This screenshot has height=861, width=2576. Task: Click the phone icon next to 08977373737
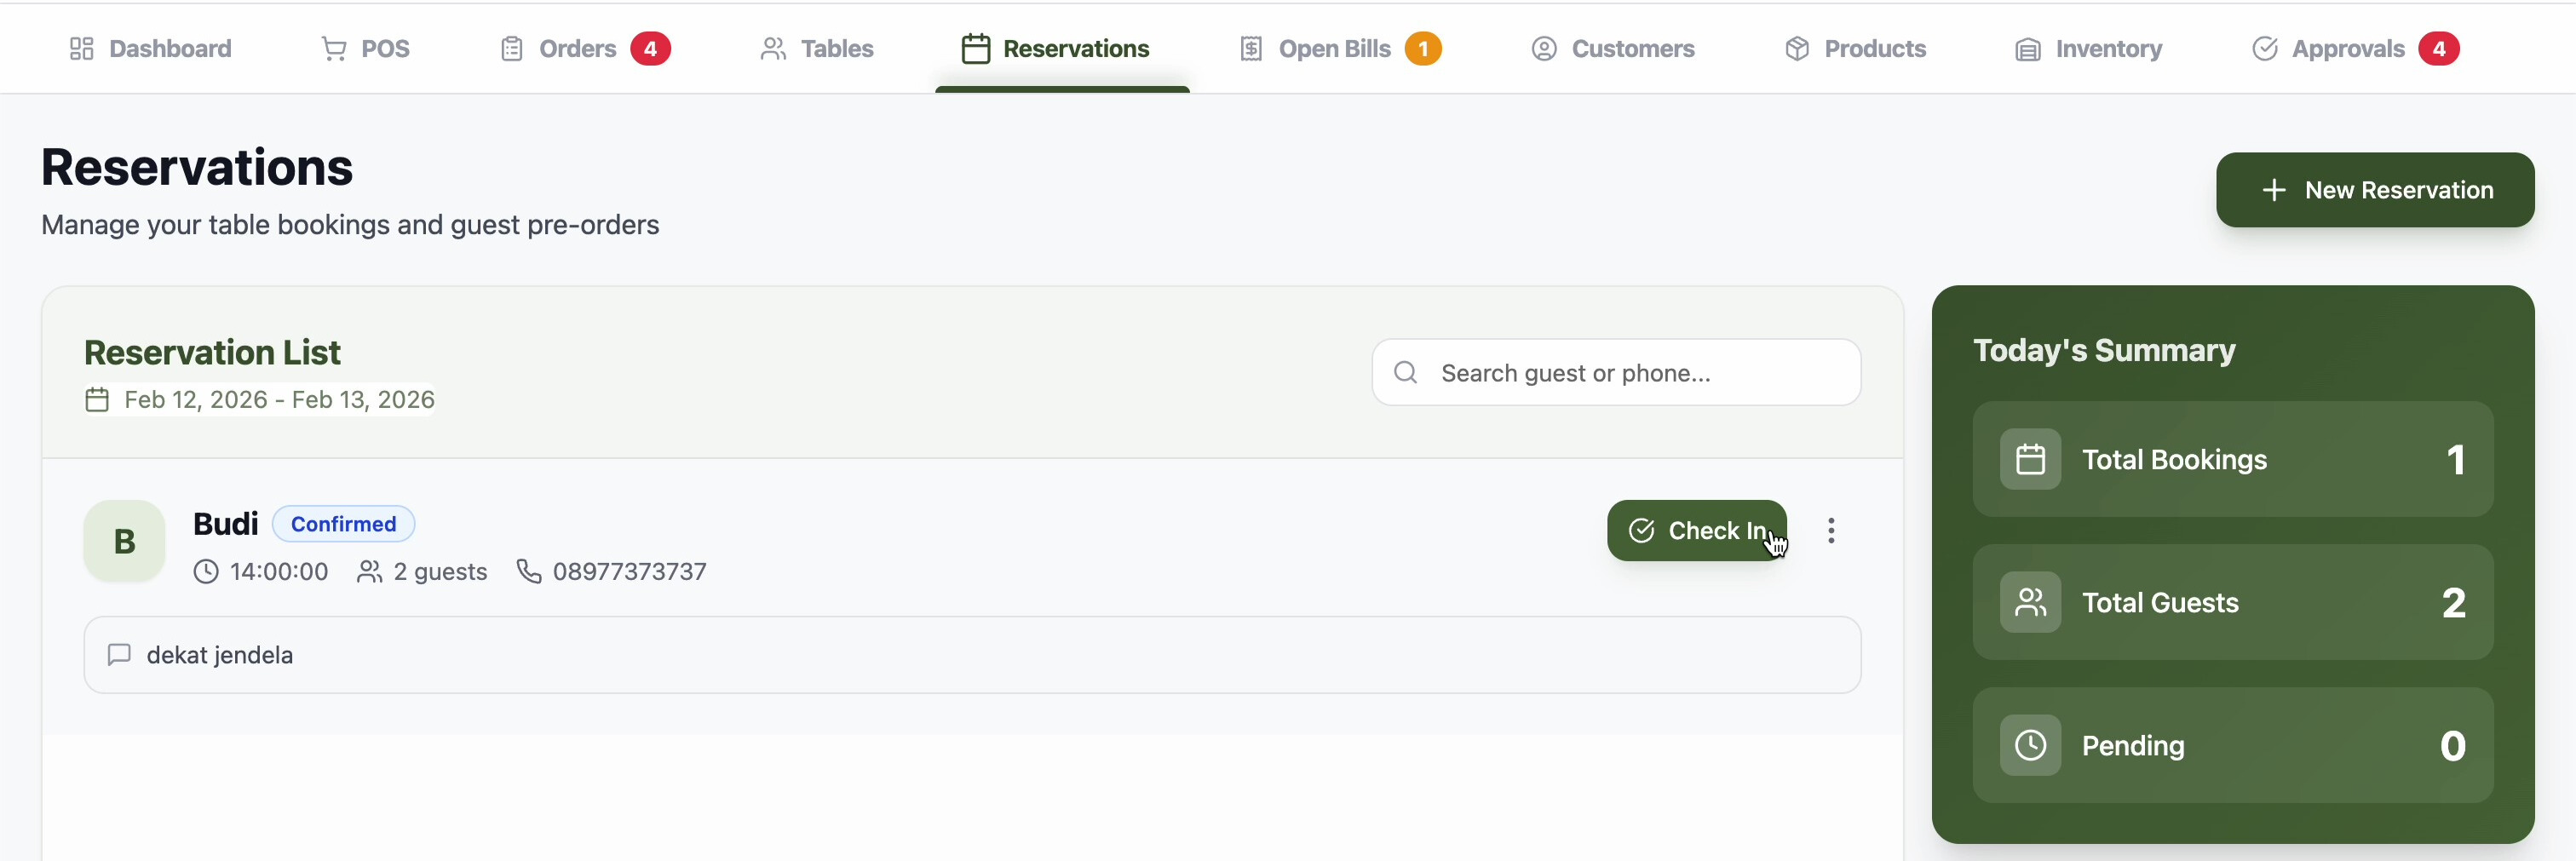[x=529, y=571]
